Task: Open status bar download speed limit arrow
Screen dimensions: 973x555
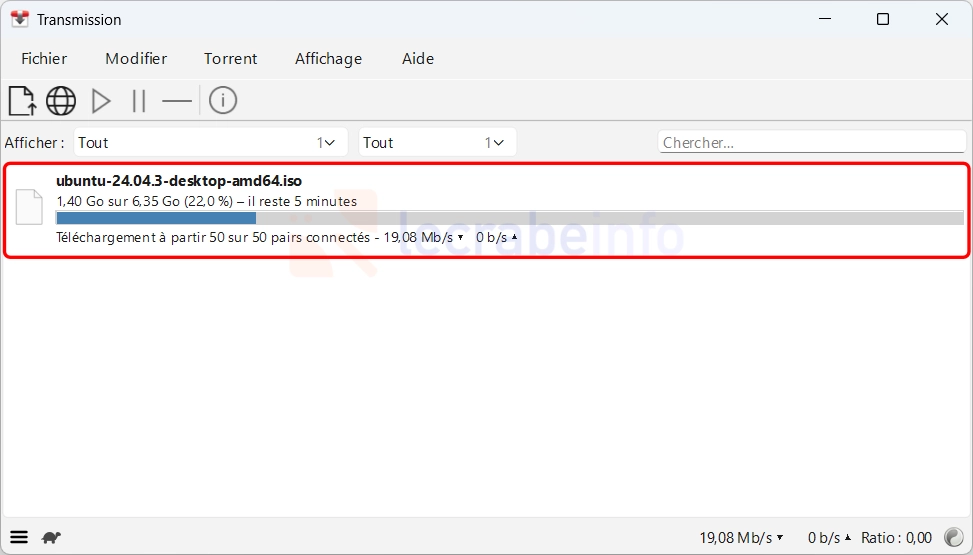Action: coord(780,538)
